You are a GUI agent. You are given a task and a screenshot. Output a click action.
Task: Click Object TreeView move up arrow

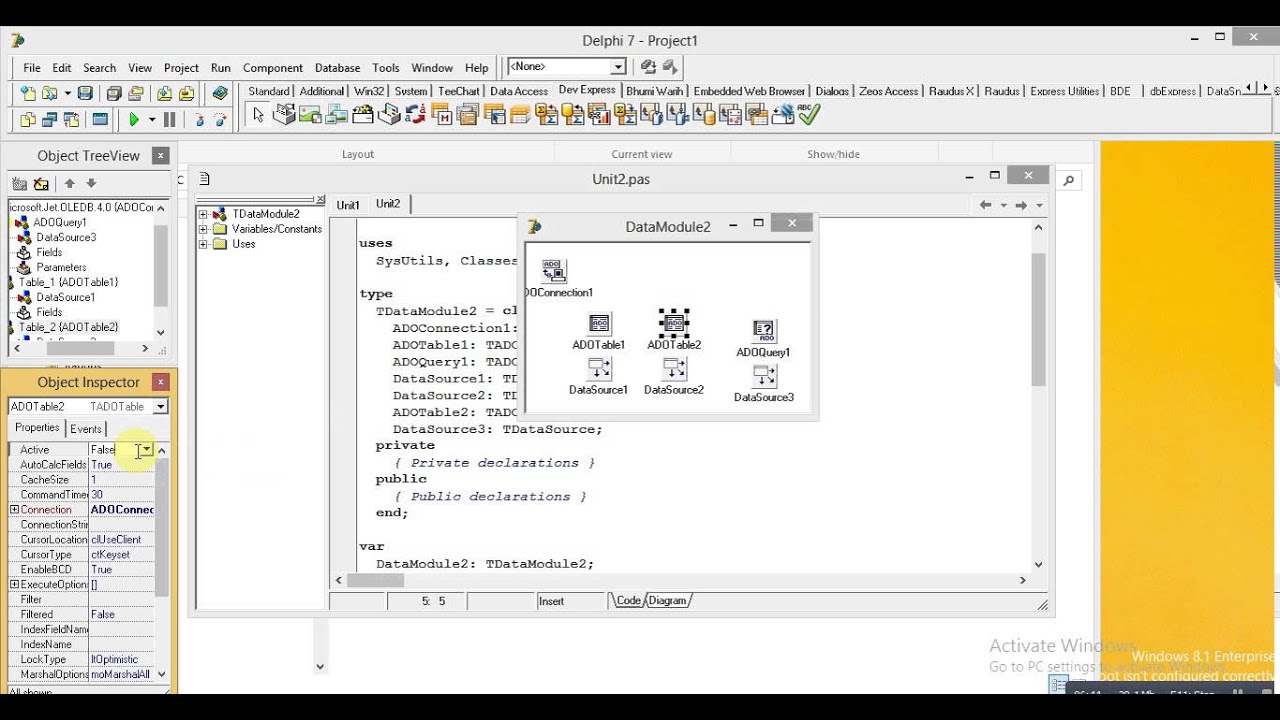pyautogui.click(x=69, y=184)
